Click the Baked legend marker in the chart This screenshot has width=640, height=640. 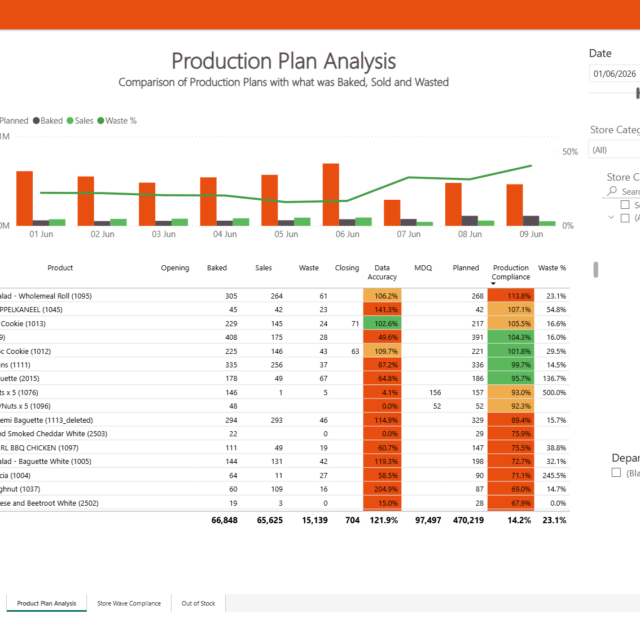pos(36,121)
